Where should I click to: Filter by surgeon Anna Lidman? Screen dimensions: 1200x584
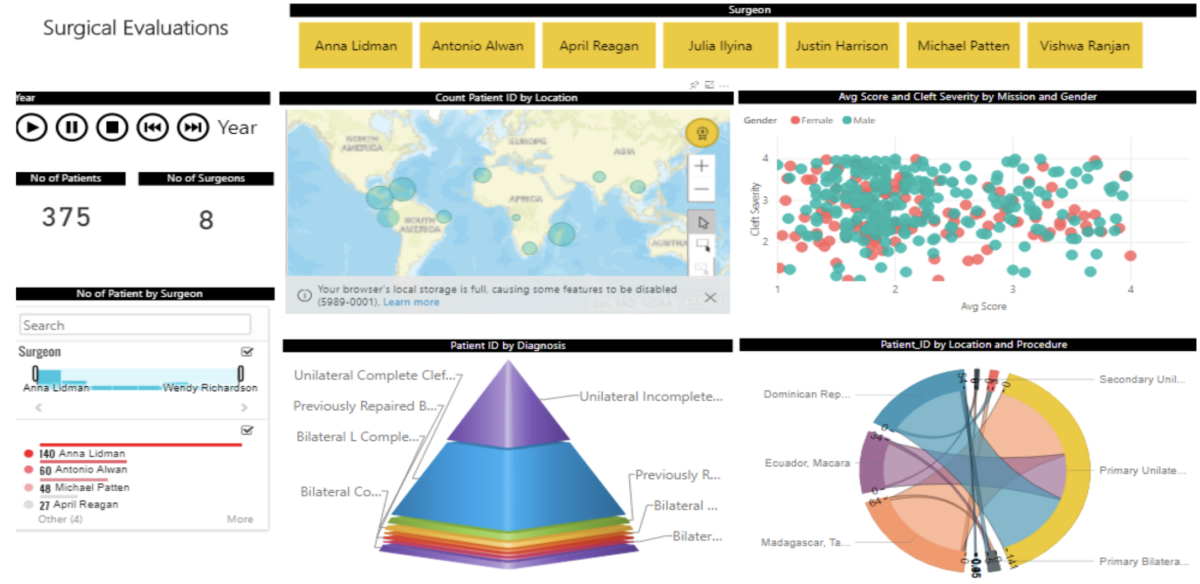(356, 46)
